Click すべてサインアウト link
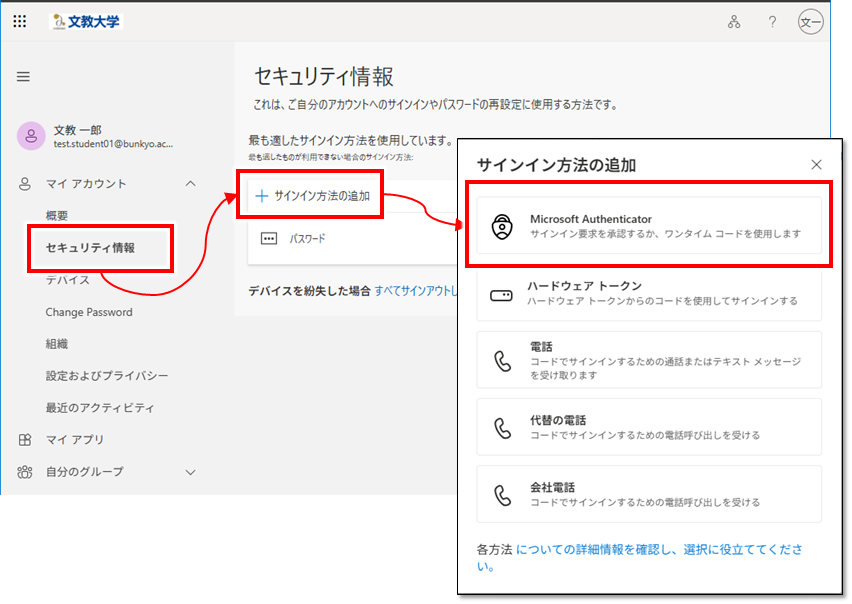The width and height of the screenshot is (852, 604). (416, 291)
